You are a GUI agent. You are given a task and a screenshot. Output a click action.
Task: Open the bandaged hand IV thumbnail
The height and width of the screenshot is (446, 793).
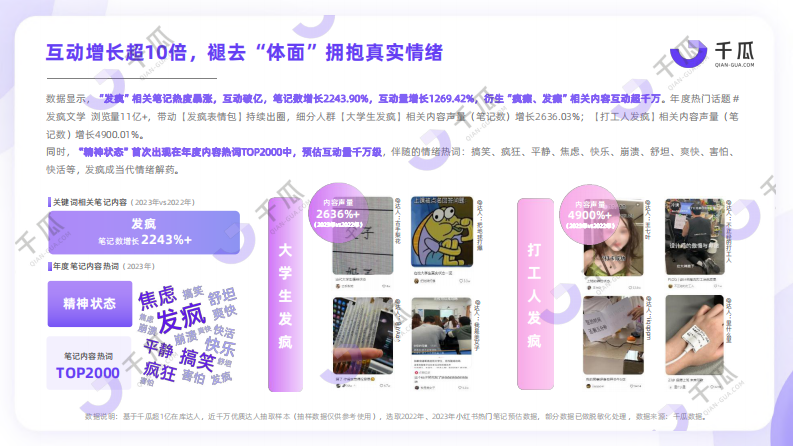(694, 335)
